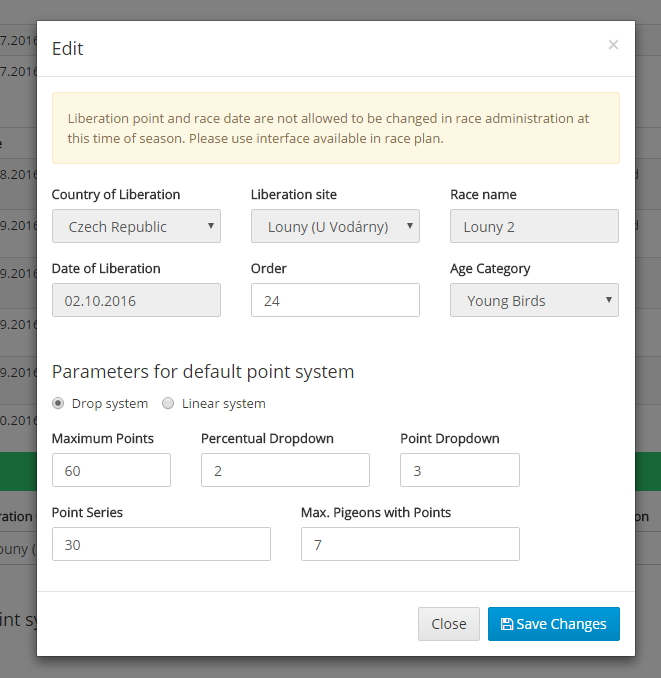This screenshot has width=661, height=678.
Task: Edit the Percentual Dropdown field
Action: [285, 471]
